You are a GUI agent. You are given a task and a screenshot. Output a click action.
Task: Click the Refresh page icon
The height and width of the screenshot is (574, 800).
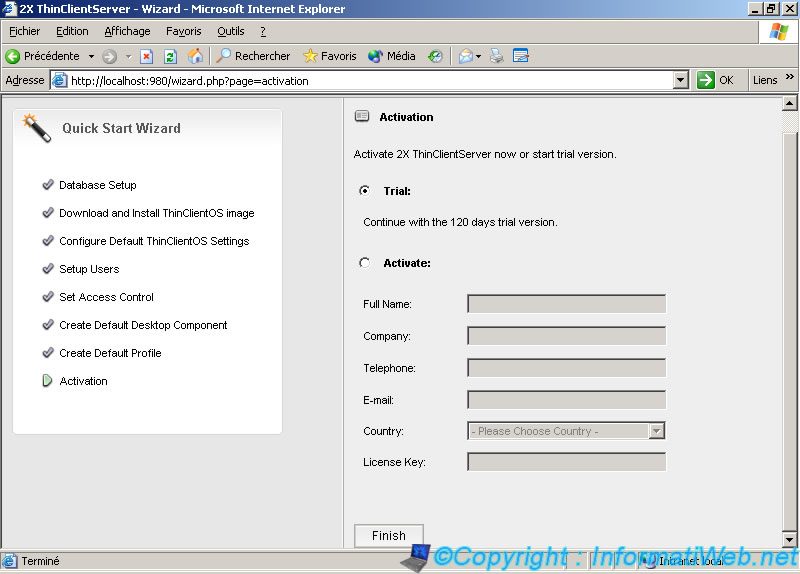click(170, 56)
